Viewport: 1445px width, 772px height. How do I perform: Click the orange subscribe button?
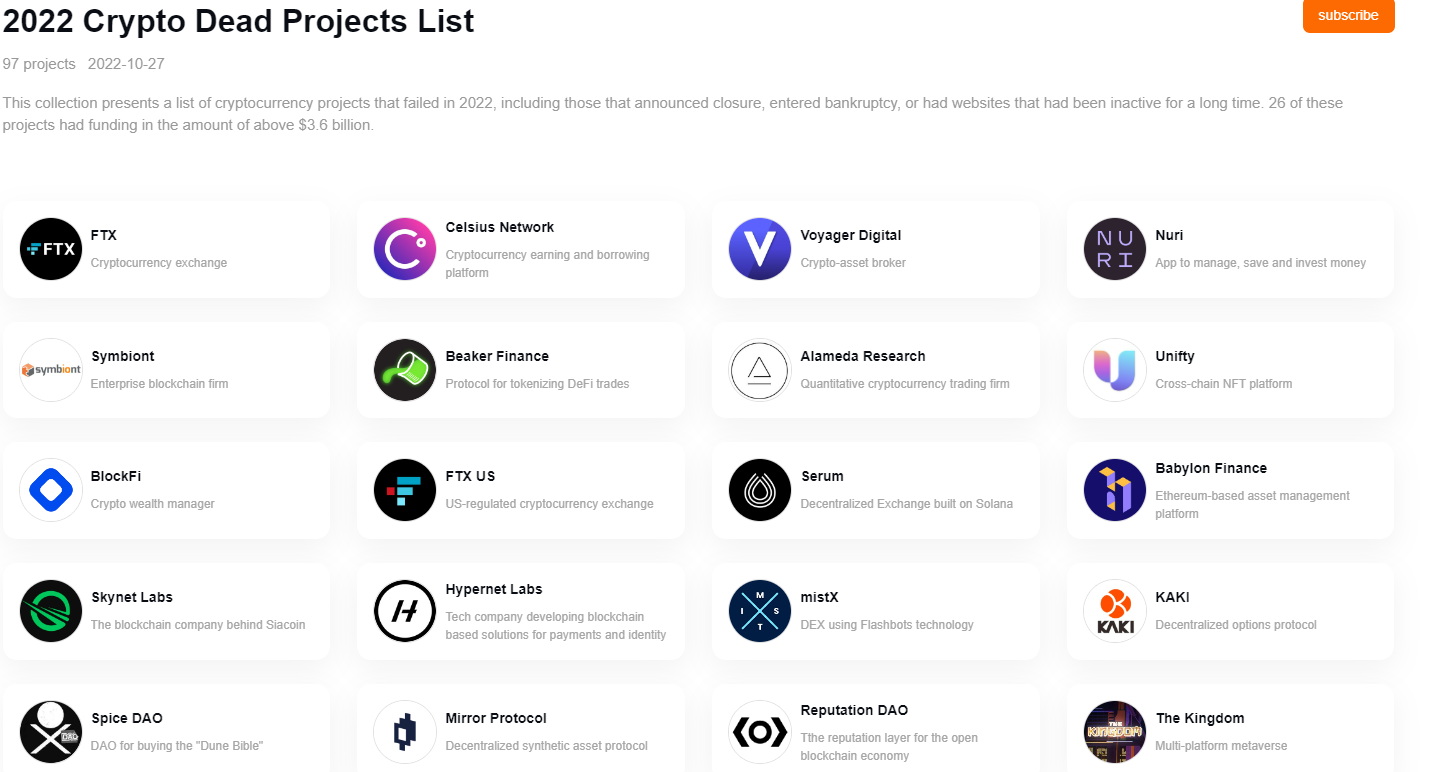(x=1347, y=15)
